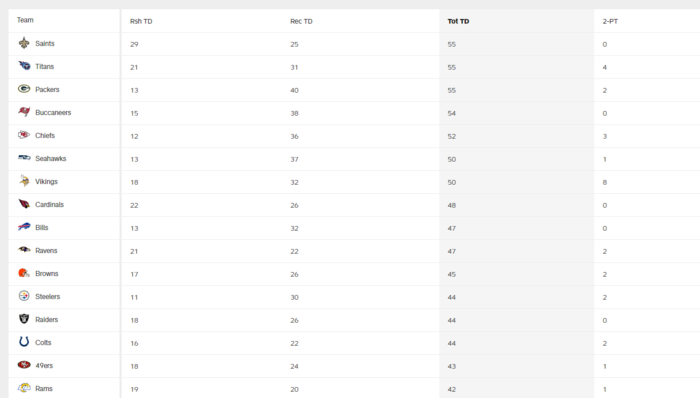Open the Raiders team link
Viewport: 700px width, 398px height.
pyautogui.click(x=46, y=319)
